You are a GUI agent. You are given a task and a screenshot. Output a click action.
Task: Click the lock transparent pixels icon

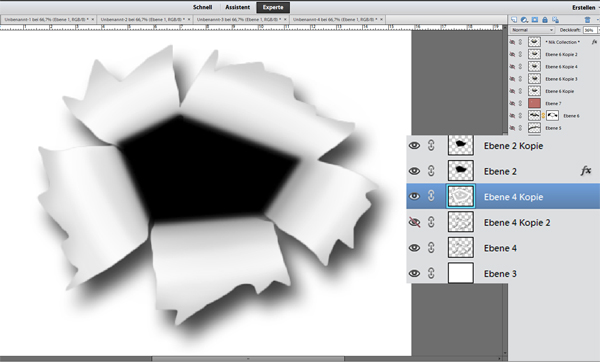[x=555, y=20]
